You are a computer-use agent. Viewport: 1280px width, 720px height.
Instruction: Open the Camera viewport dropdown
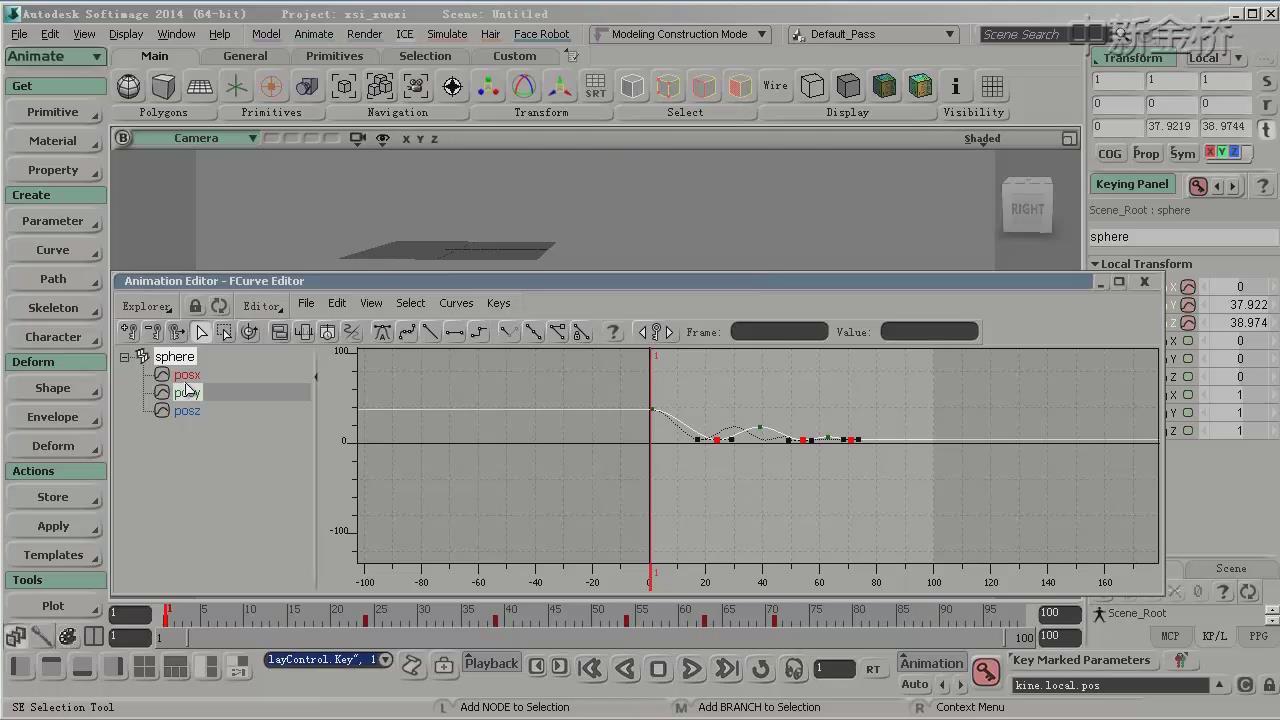coord(196,138)
